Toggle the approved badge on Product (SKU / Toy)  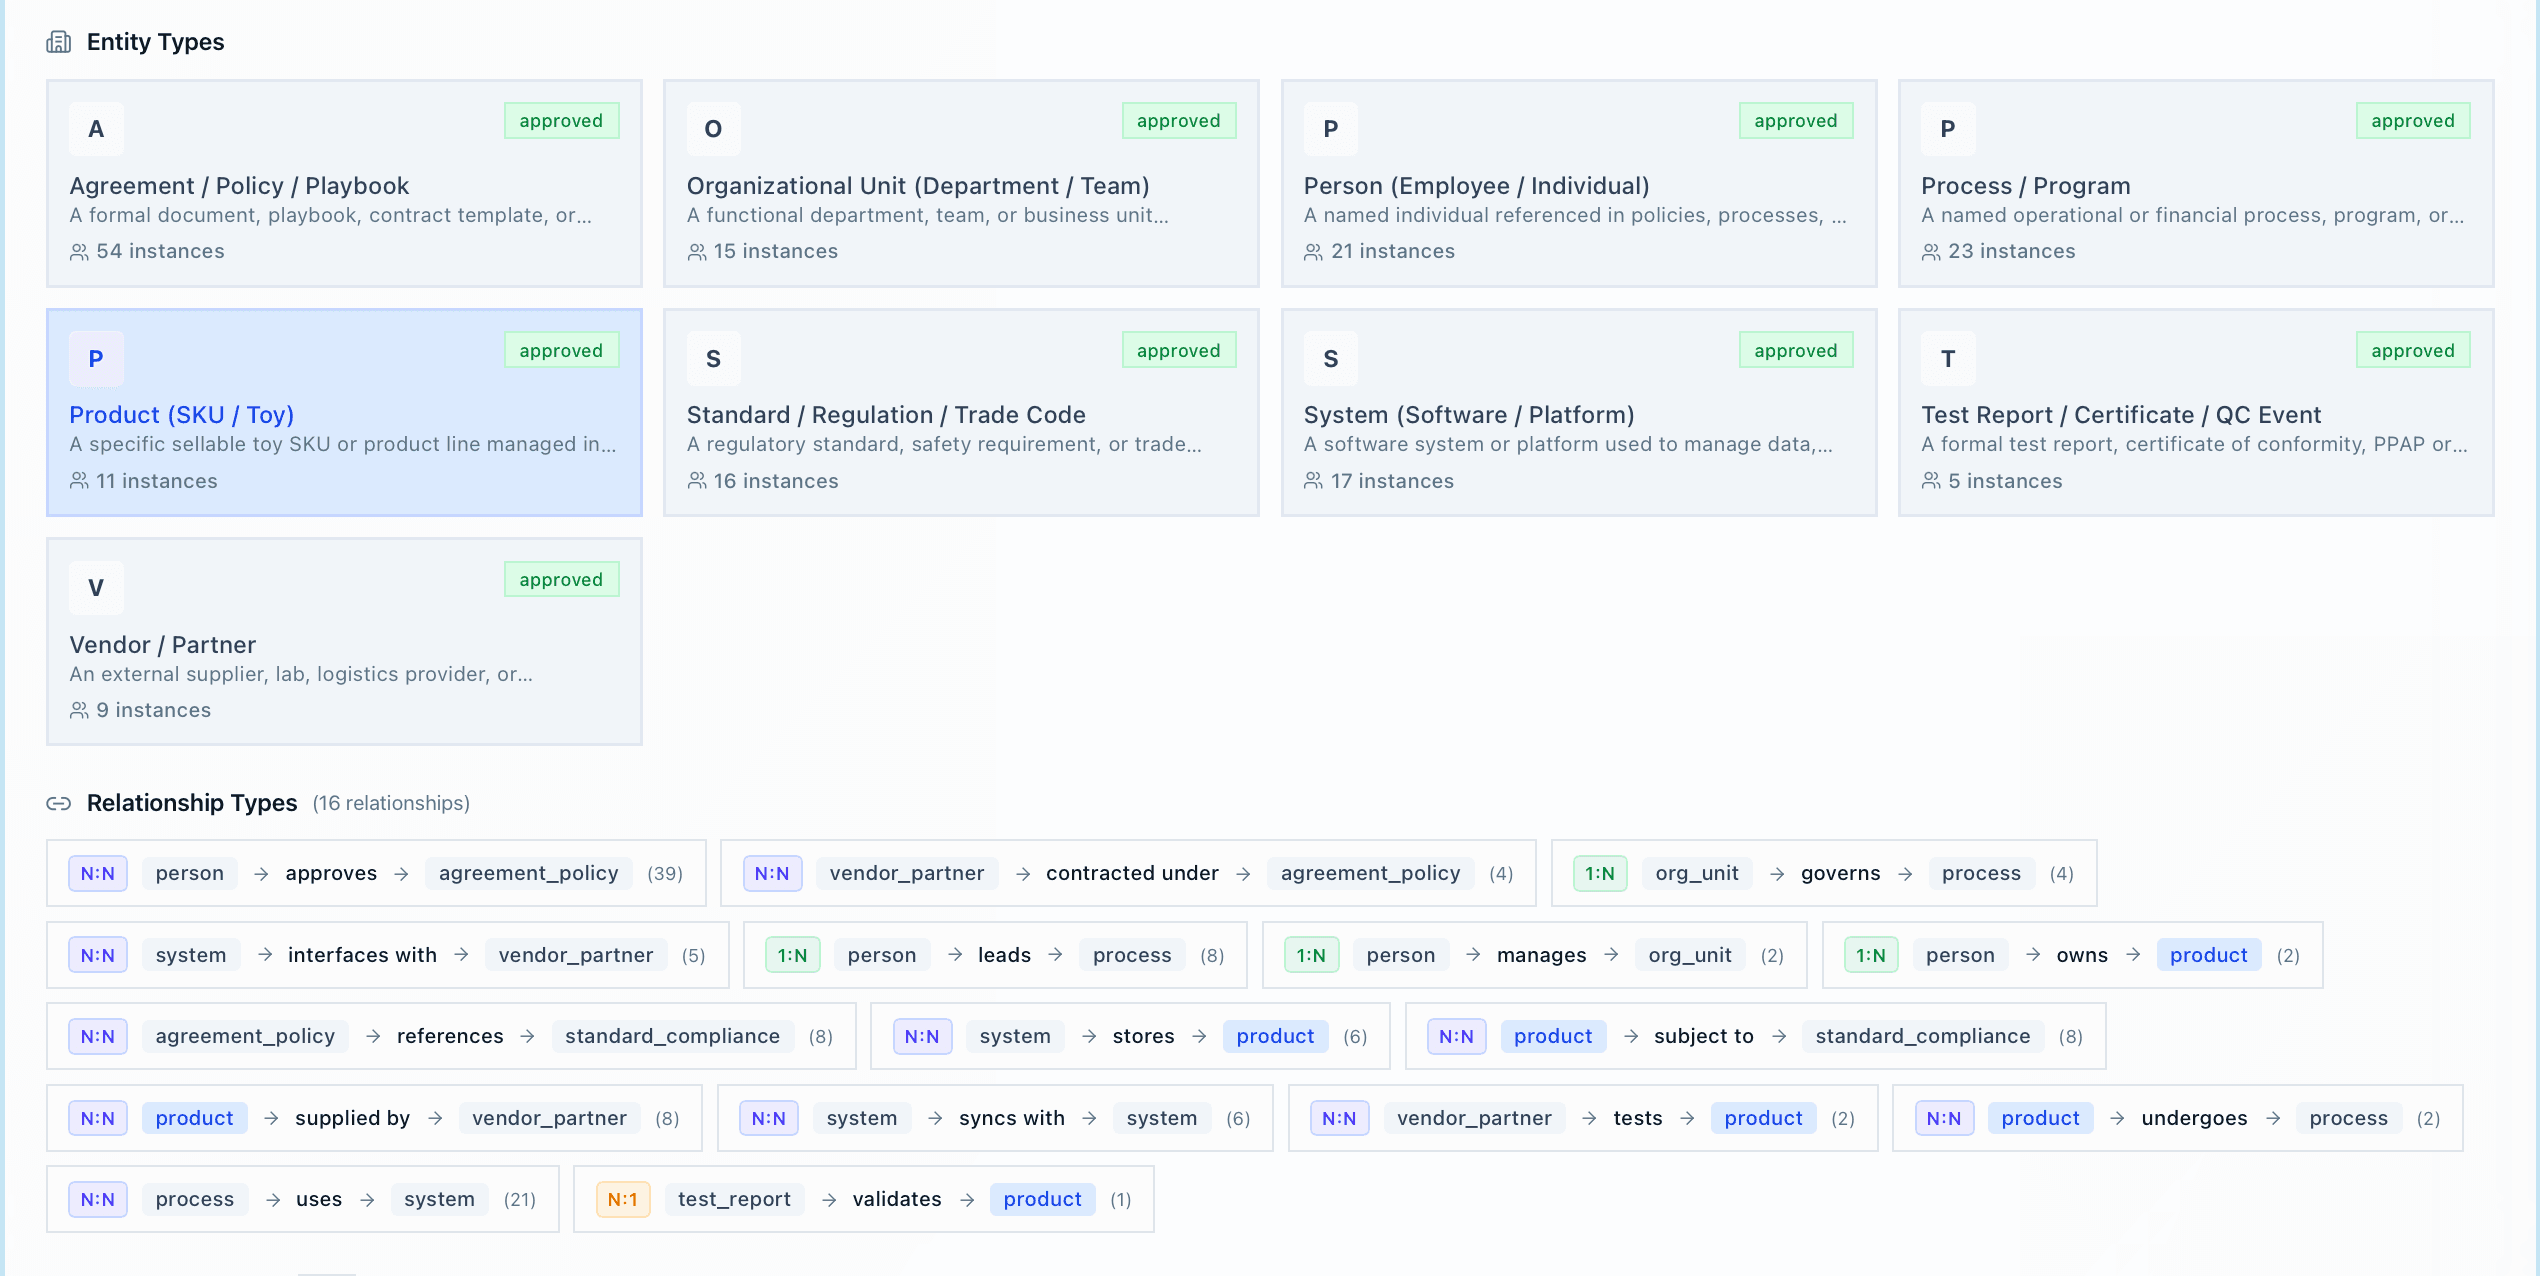click(561, 349)
